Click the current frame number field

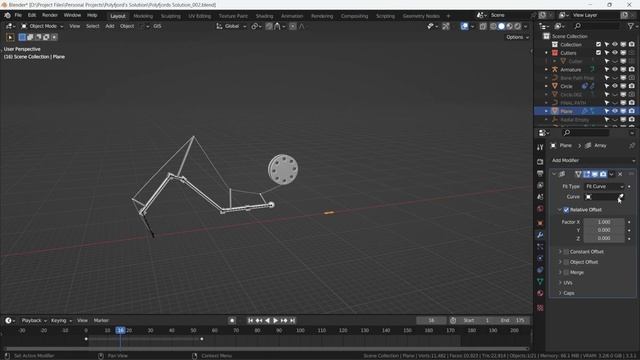coord(431,321)
